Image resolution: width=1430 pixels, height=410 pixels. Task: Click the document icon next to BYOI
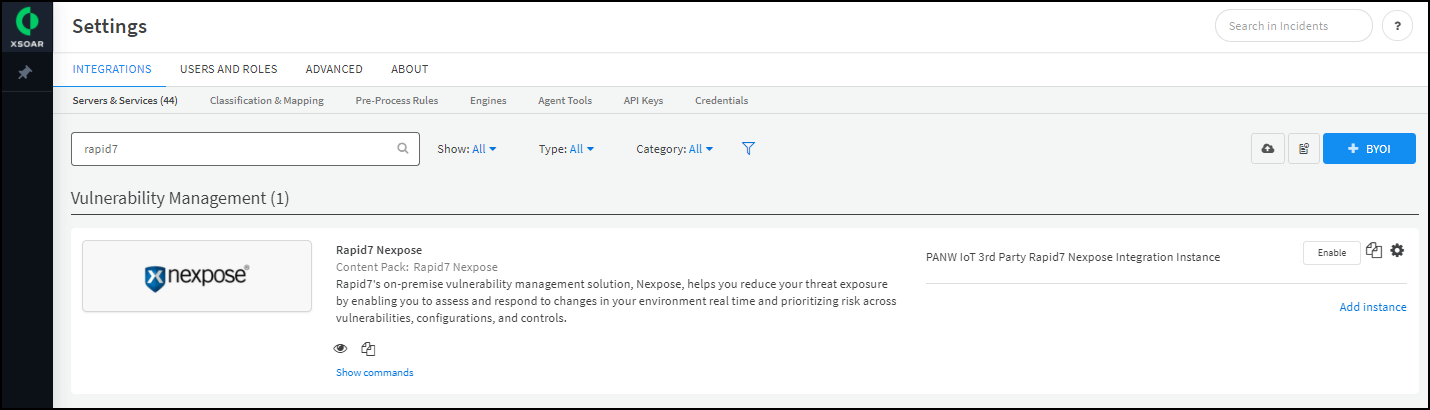click(1303, 148)
